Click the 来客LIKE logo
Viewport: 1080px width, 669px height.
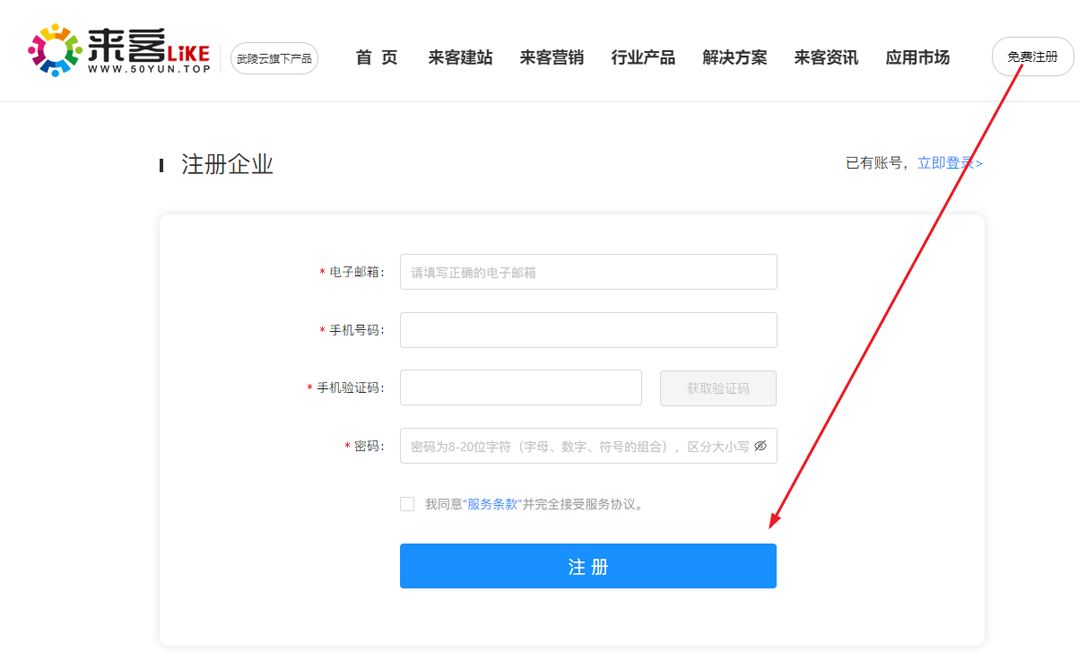tap(119, 50)
